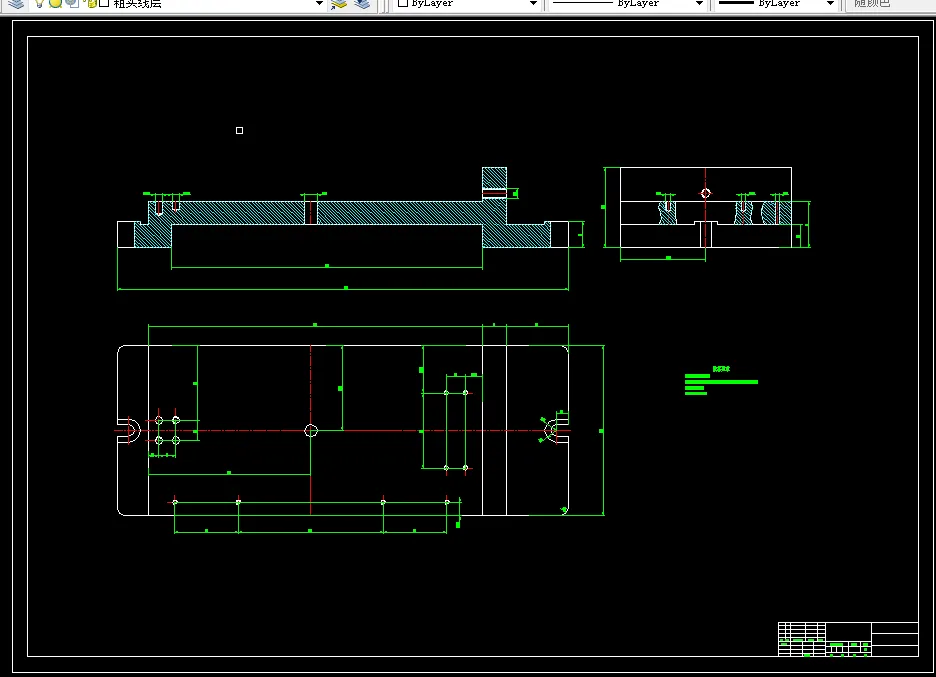Select the green technical notes text block
Viewport: 936px width, 677px height.
721,381
